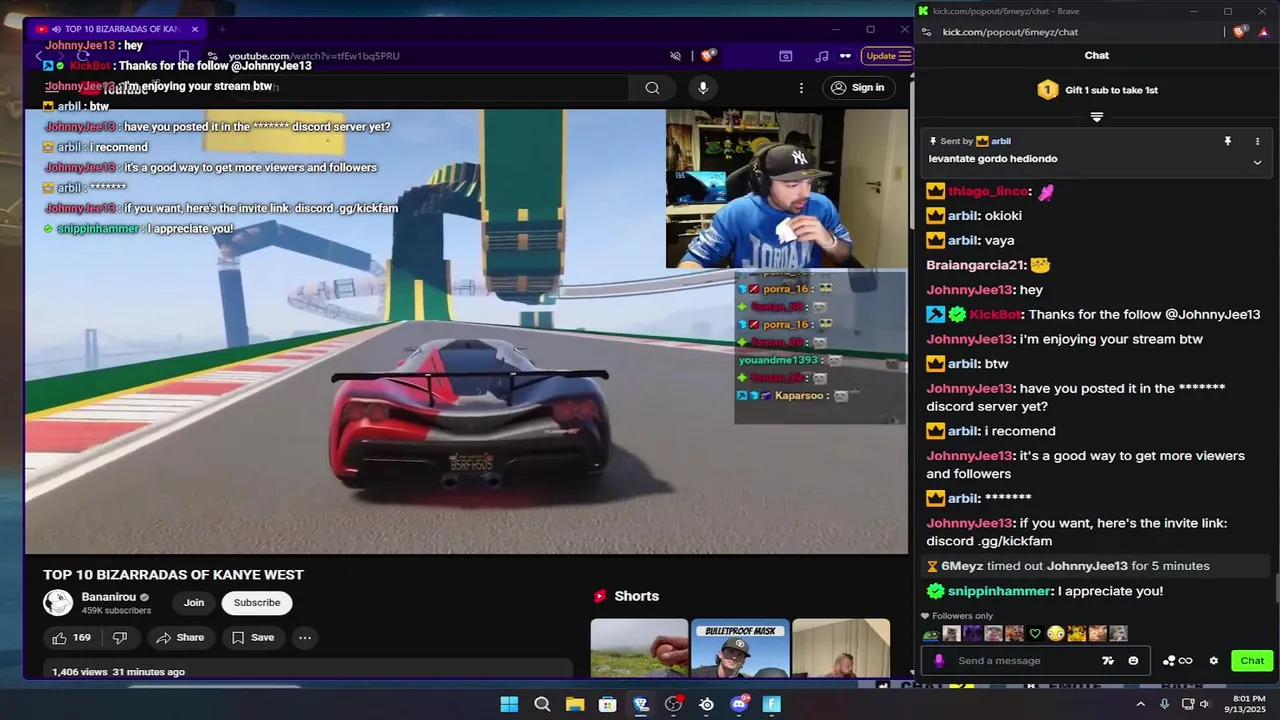Open SteelSeries taskbar icon

point(706,704)
